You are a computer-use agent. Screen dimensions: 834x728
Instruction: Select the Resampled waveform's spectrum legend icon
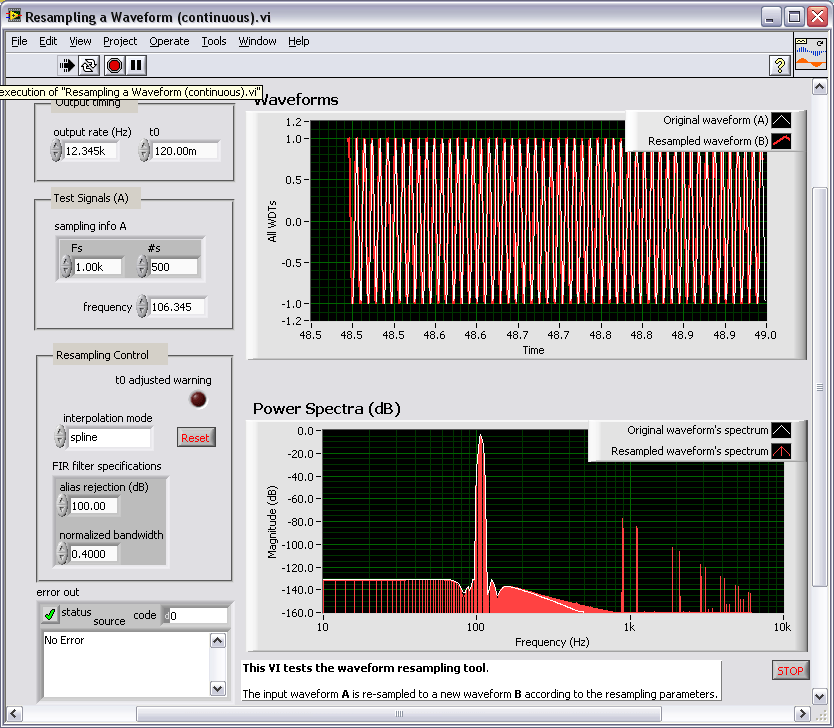781,450
